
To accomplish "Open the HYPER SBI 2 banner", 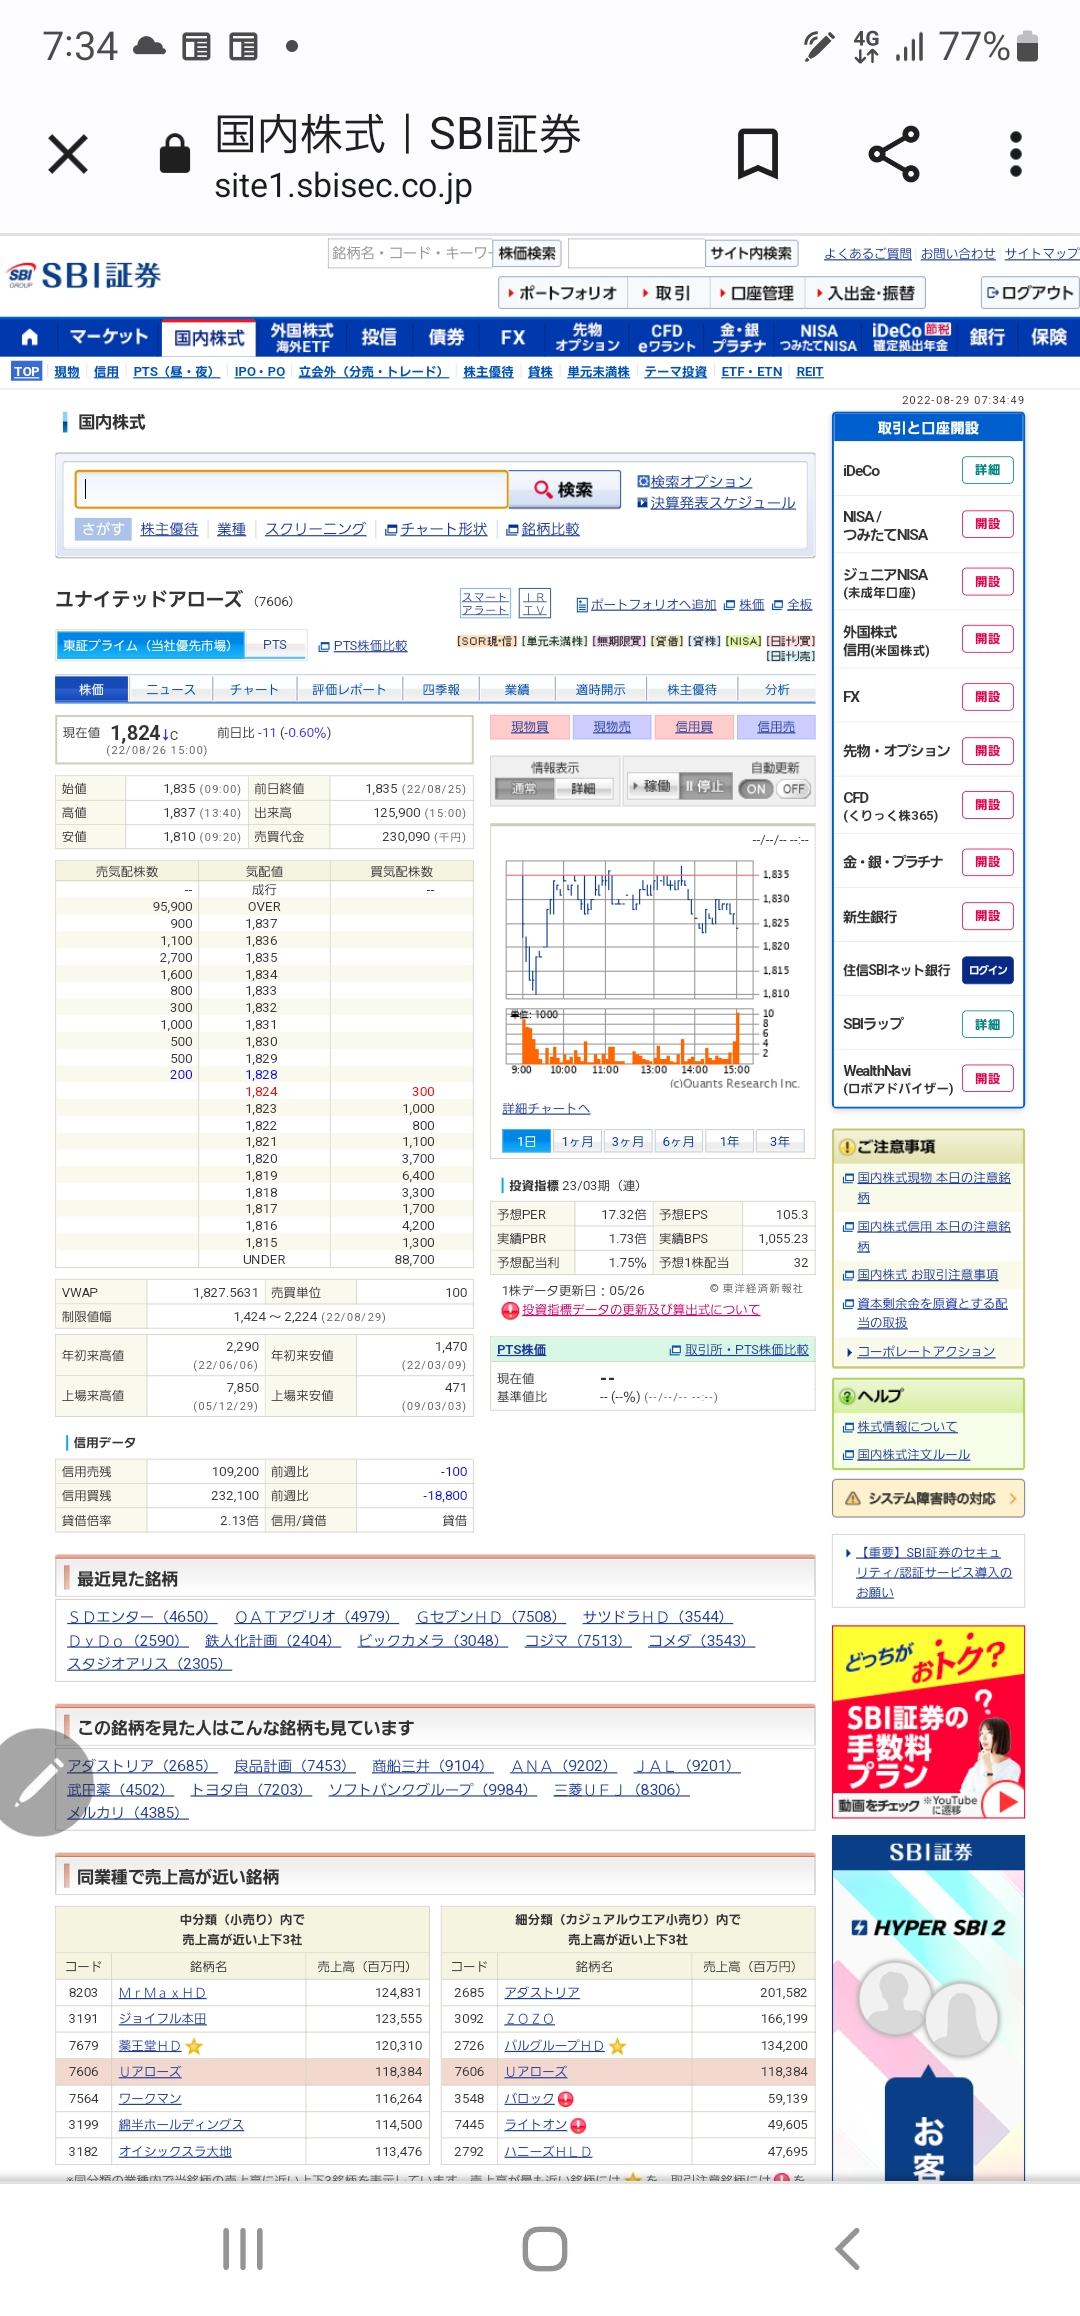I will point(928,2007).
